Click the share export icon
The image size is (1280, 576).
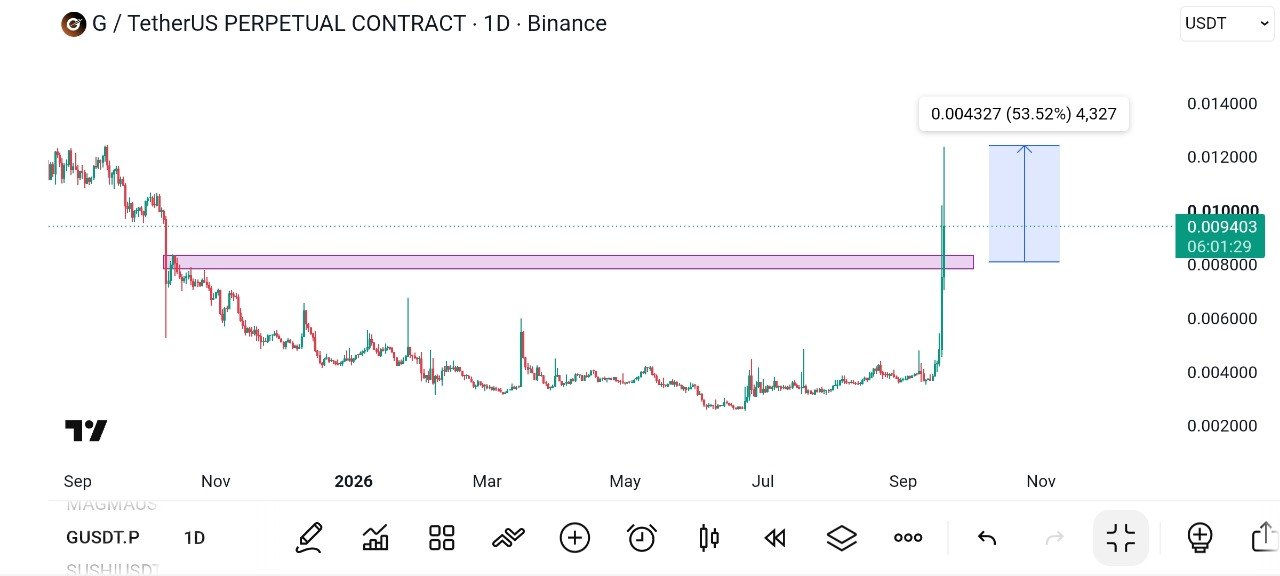(x=1265, y=537)
